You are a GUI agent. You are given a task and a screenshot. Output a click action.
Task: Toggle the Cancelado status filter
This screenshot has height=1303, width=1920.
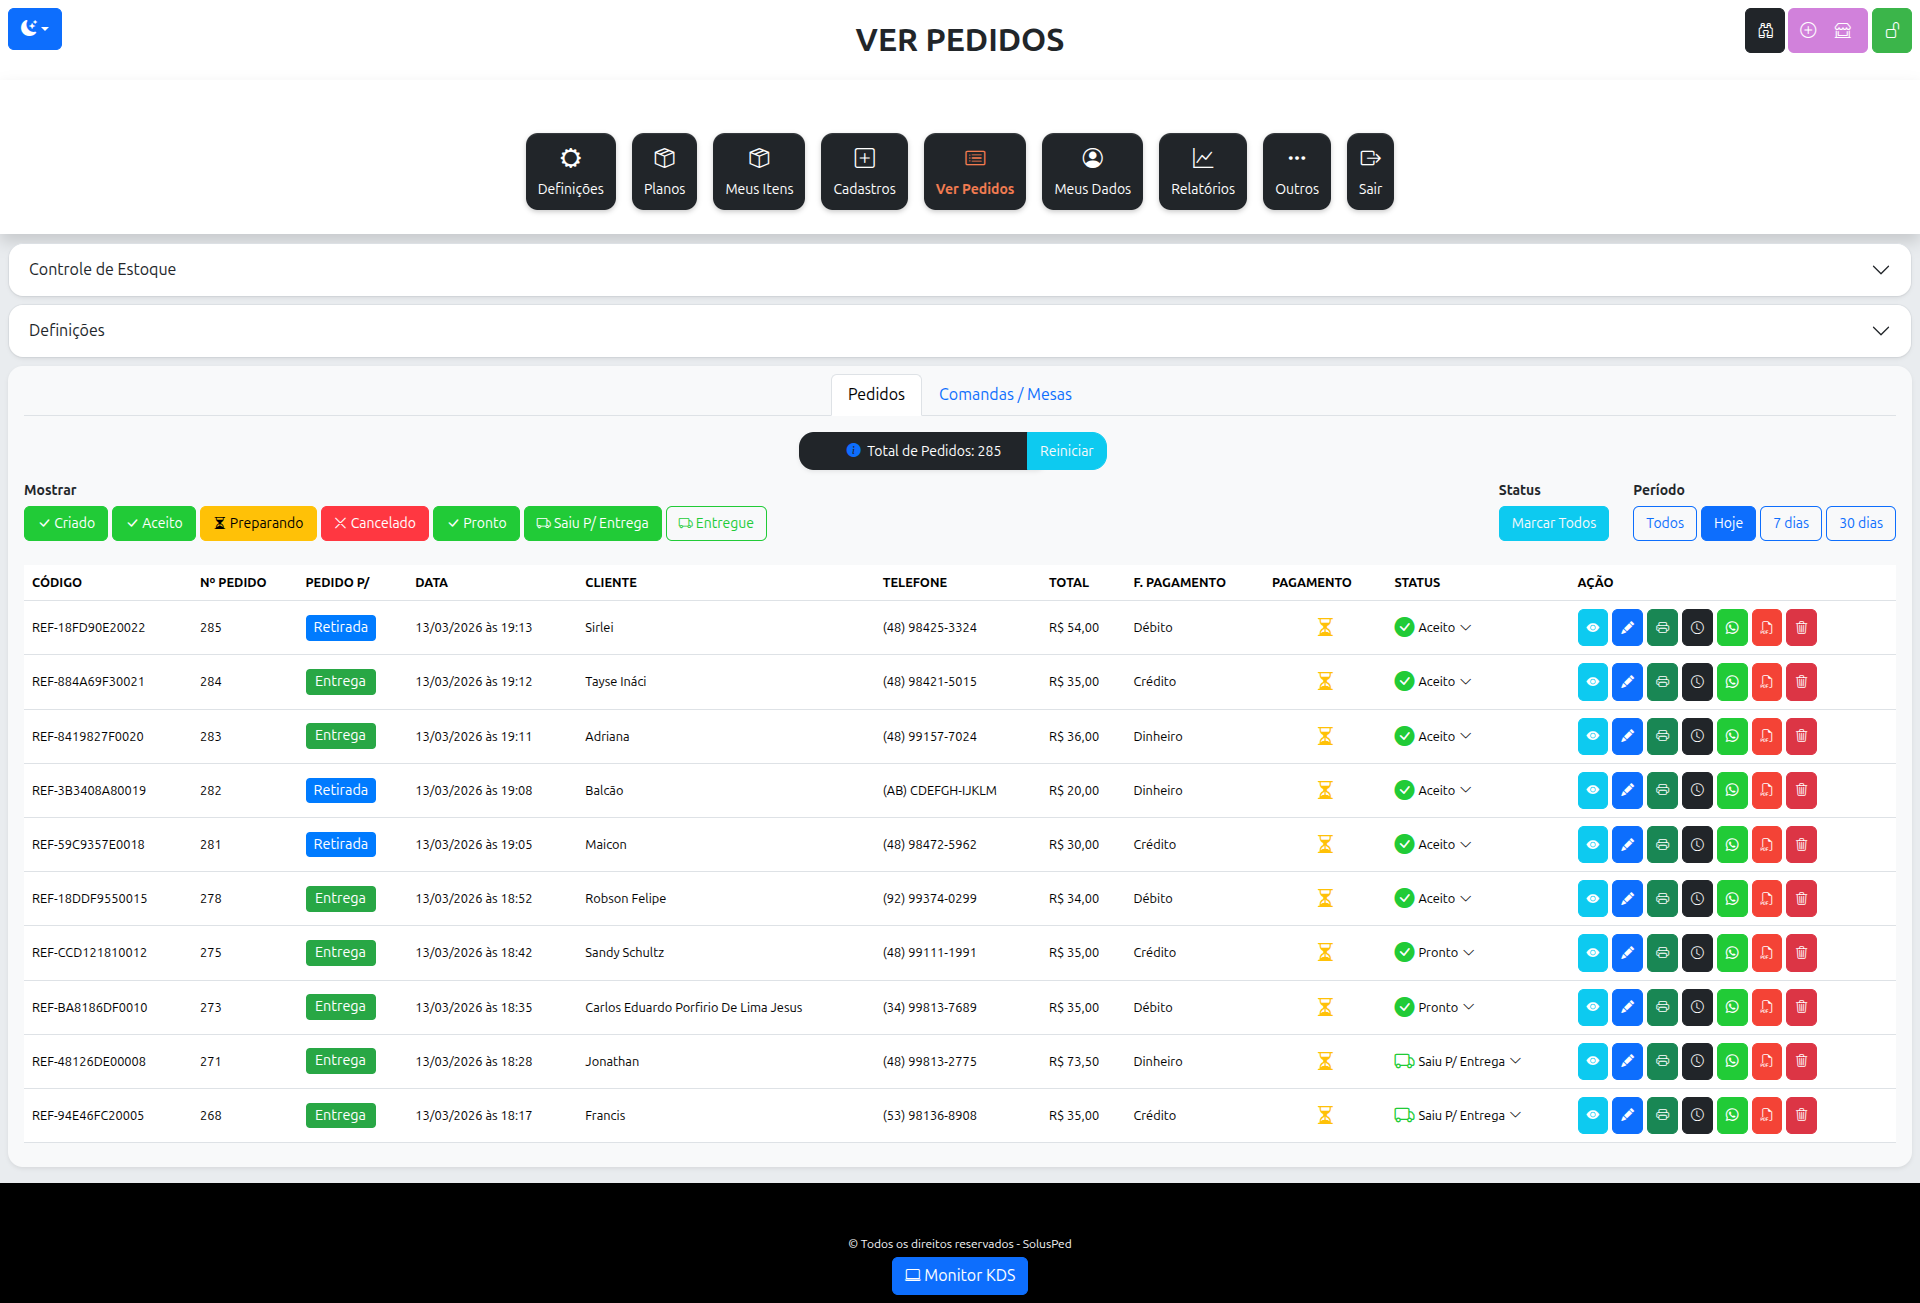(375, 523)
